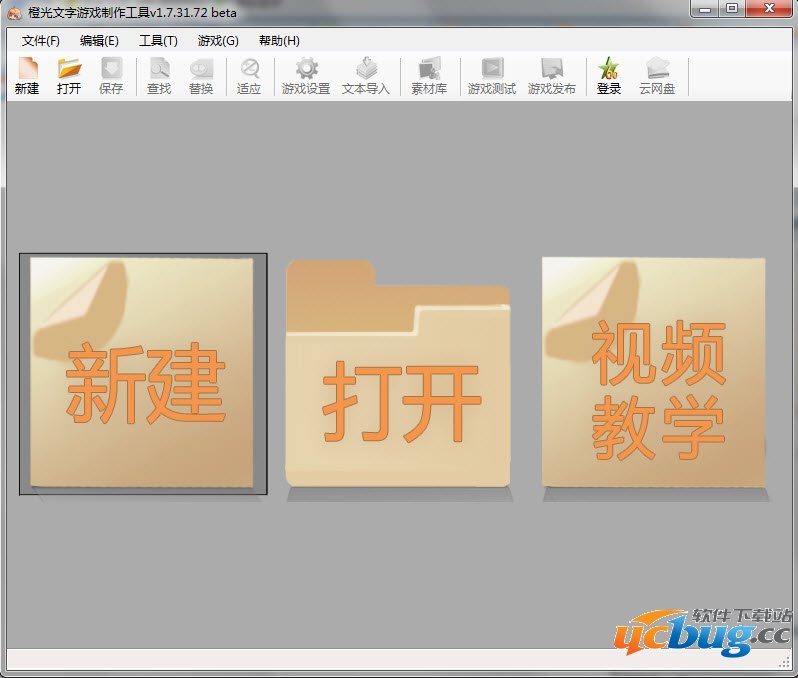This screenshot has width=798, height=678.
Task: Open the 游戏(G) menu
Action: pos(218,41)
